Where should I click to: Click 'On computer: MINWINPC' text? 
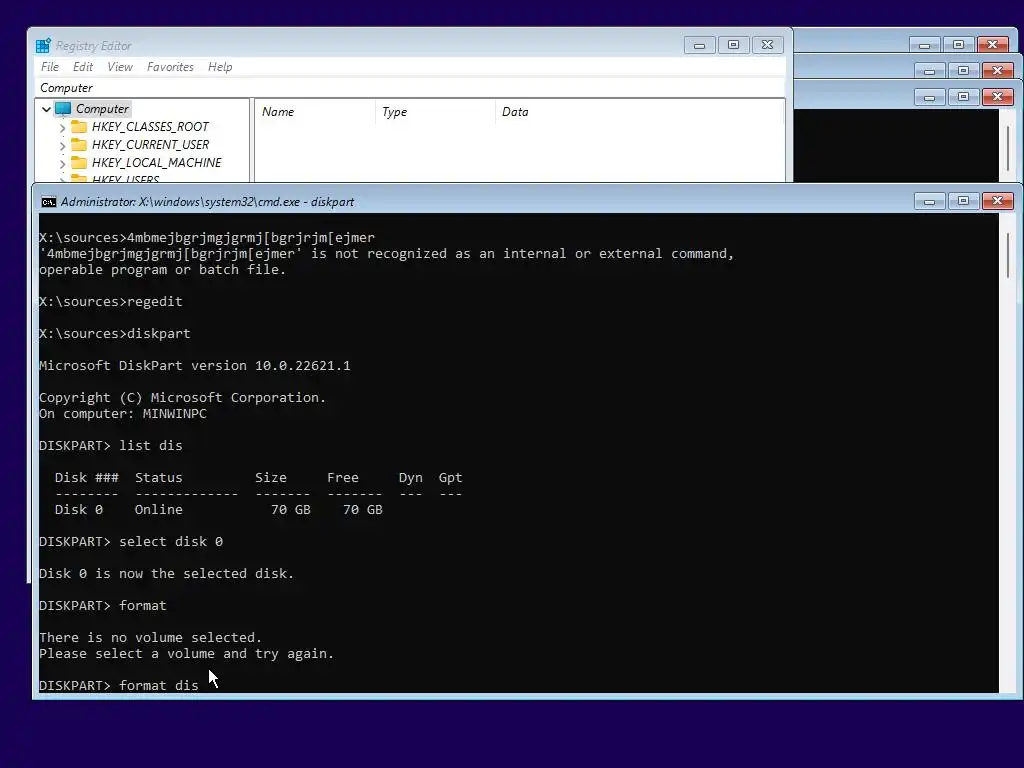(x=123, y=413)
